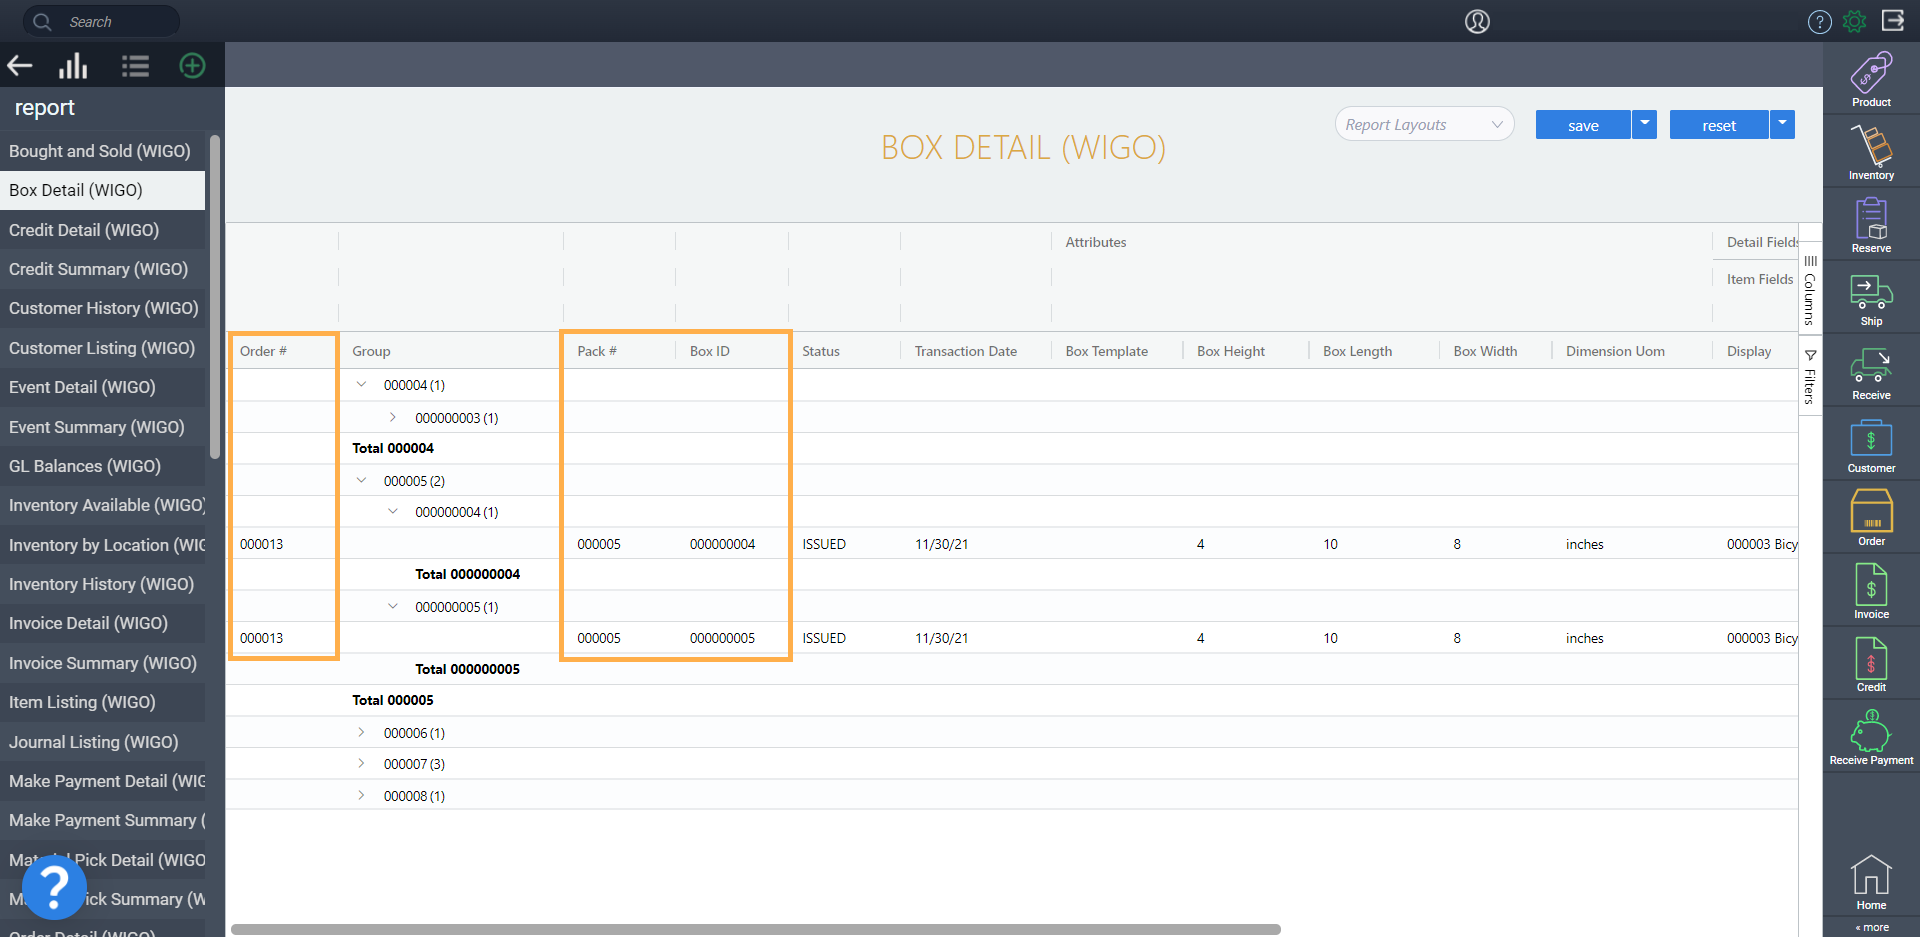Click Box ID cell 000000004
This screenshot has height=937, width=1920.
[x=722, y=544]
